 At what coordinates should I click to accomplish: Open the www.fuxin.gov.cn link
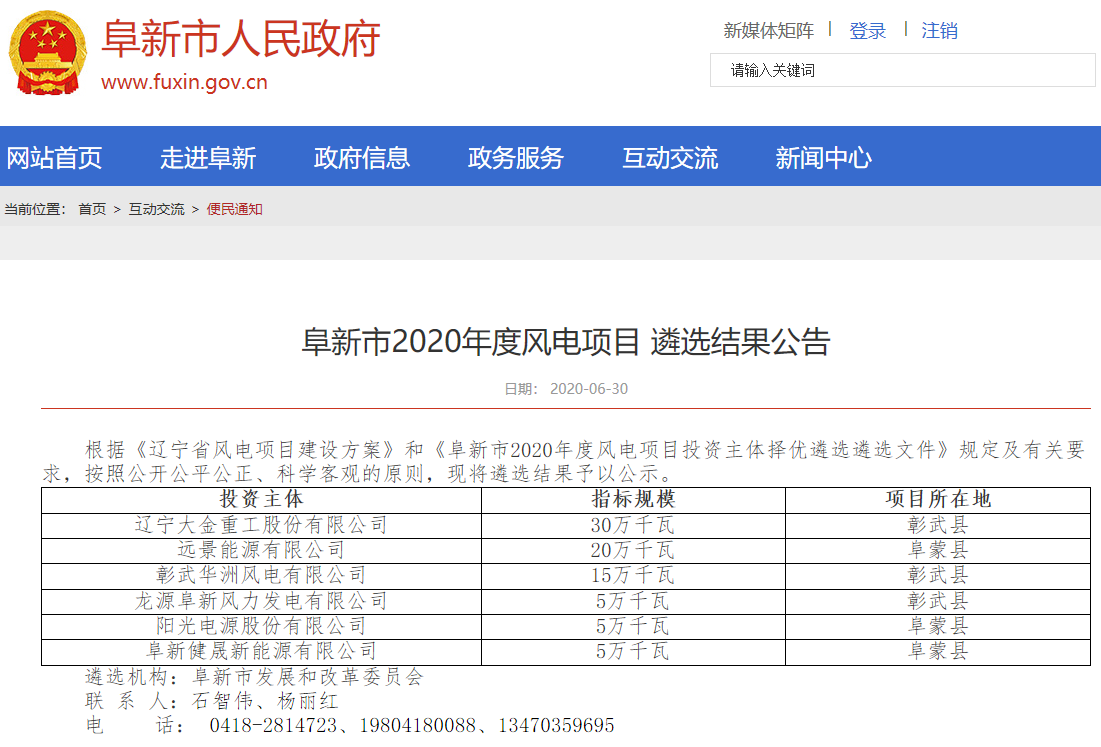coord(184,82)
